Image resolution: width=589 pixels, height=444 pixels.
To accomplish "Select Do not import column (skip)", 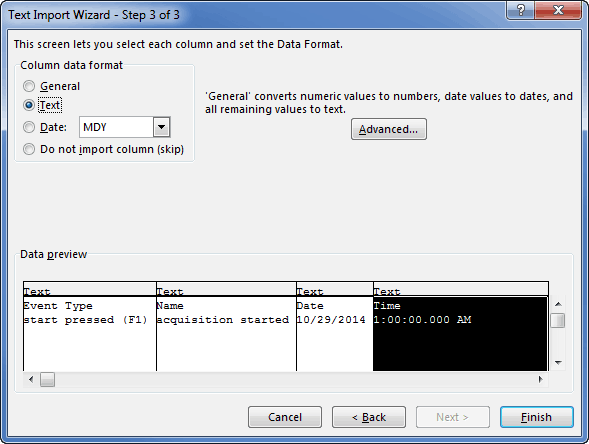I will pos(29,149).
